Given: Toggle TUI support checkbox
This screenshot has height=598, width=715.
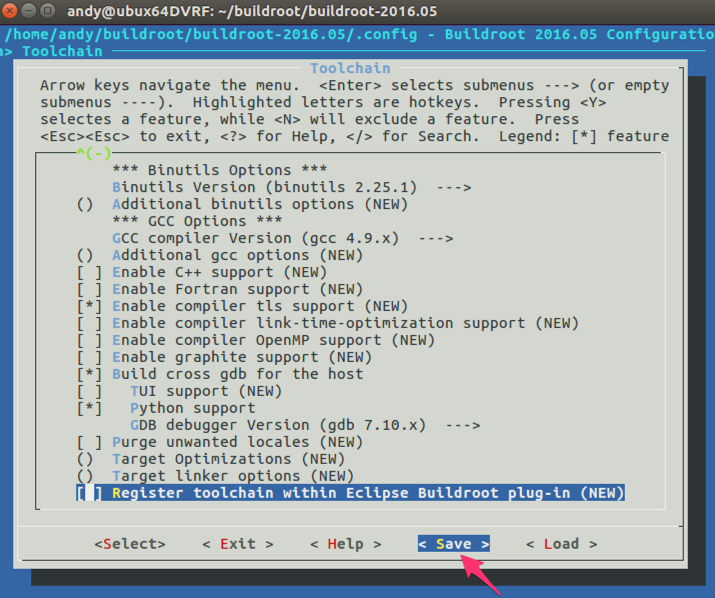Looking at the screenshot, I should pyautogui.click(x=89, y=391).
